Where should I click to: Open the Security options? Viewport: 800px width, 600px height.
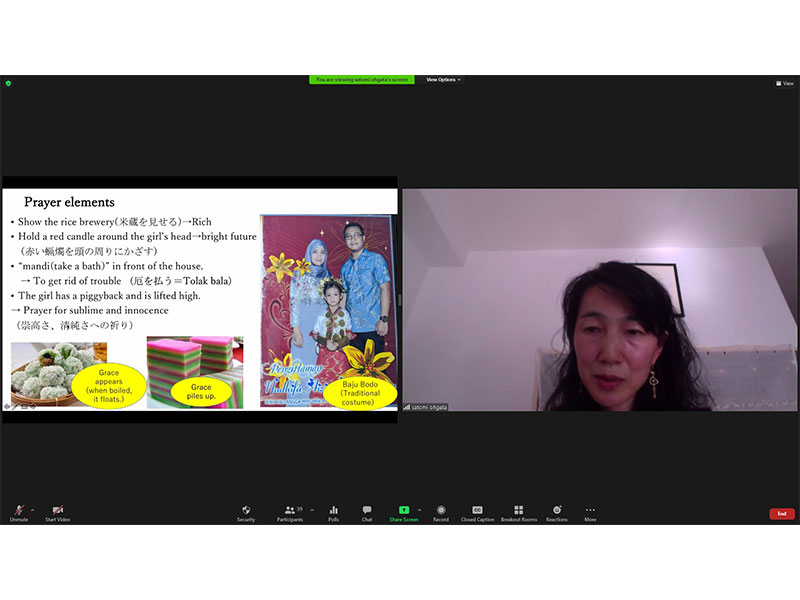[246, 512]
